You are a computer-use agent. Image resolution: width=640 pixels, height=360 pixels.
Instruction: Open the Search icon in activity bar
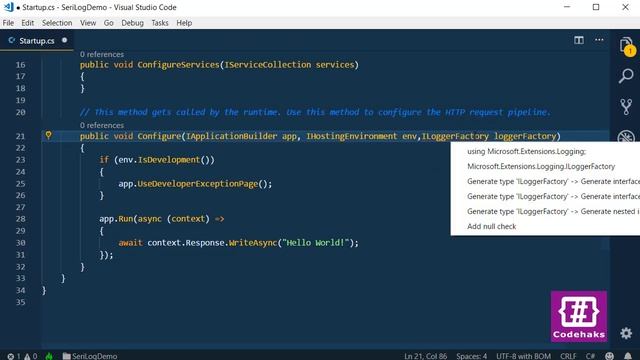[626, 76]
